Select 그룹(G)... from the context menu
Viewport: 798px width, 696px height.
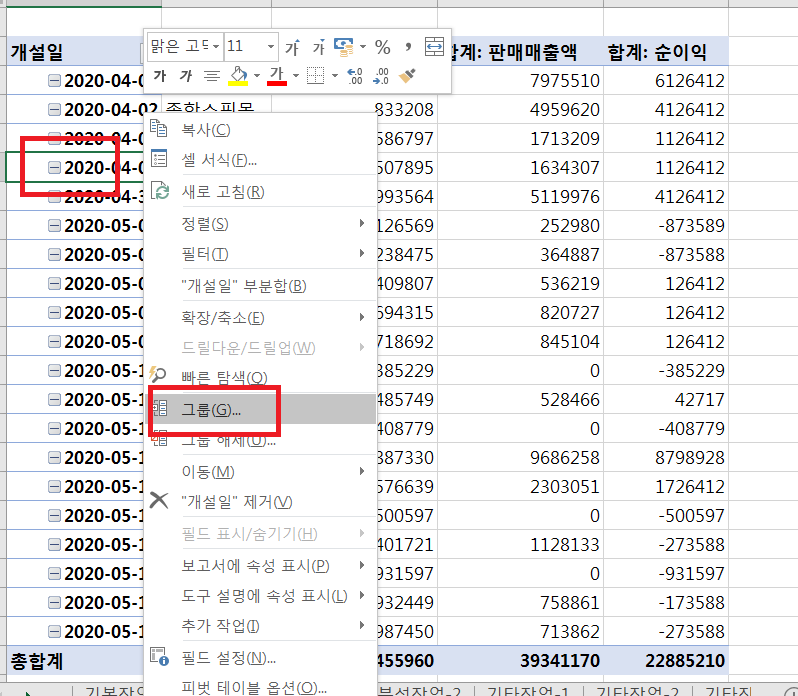click(211, 409)
